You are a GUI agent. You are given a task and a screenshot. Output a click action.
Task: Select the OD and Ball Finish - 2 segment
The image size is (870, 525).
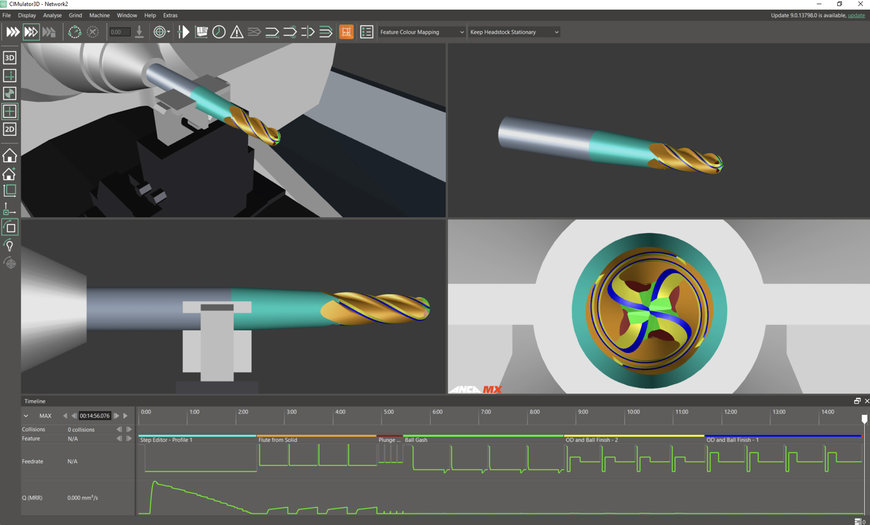(634, 439)
